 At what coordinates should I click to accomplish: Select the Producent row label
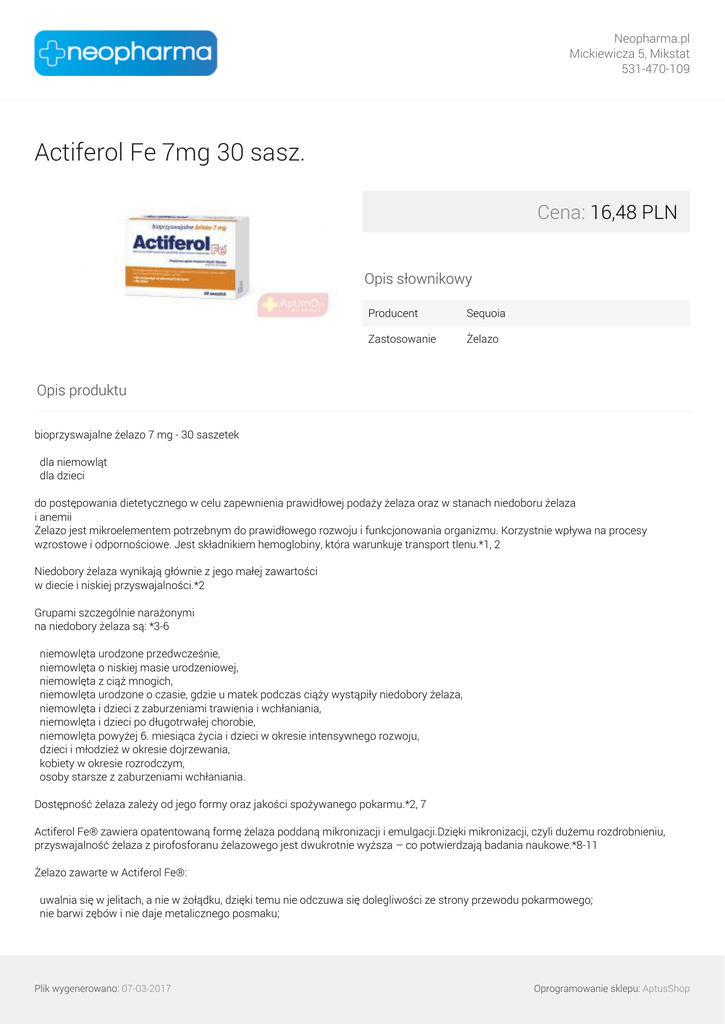point(393,313)
